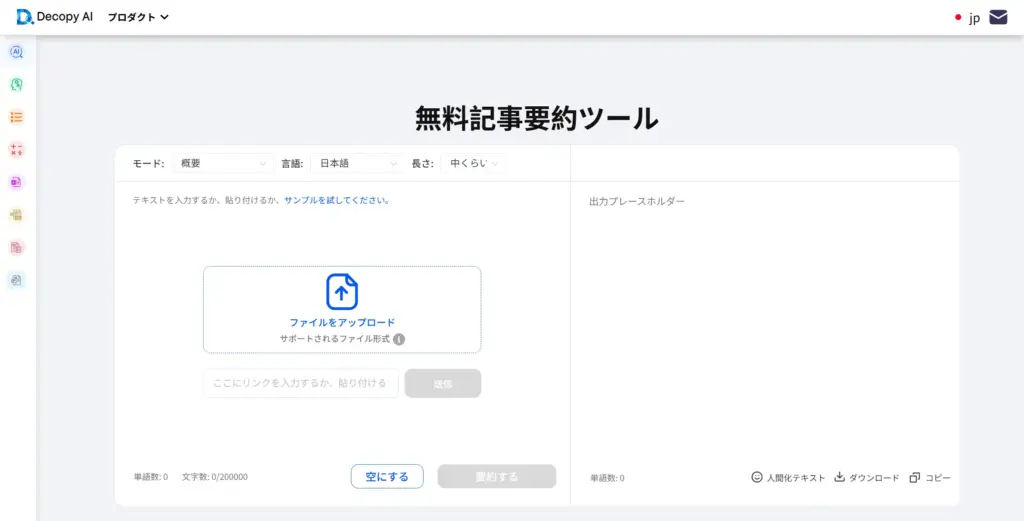Click the supported file formats info icon
The width and height of the screenshot is (1024, 521).
click(399, 339)
